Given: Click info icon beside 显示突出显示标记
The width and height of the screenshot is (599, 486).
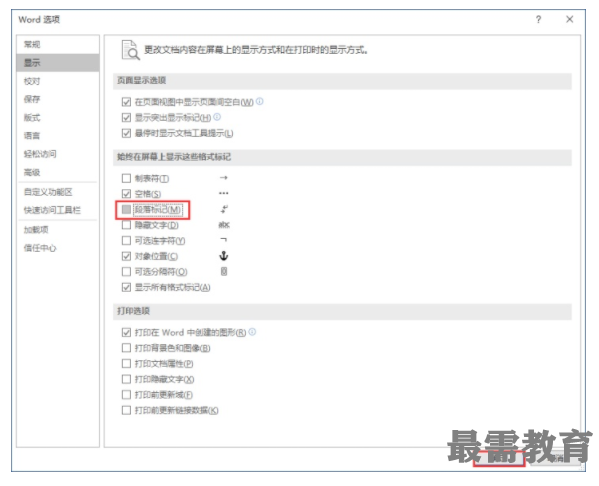Looking at the screenshot, I should [x=217, y=117].
